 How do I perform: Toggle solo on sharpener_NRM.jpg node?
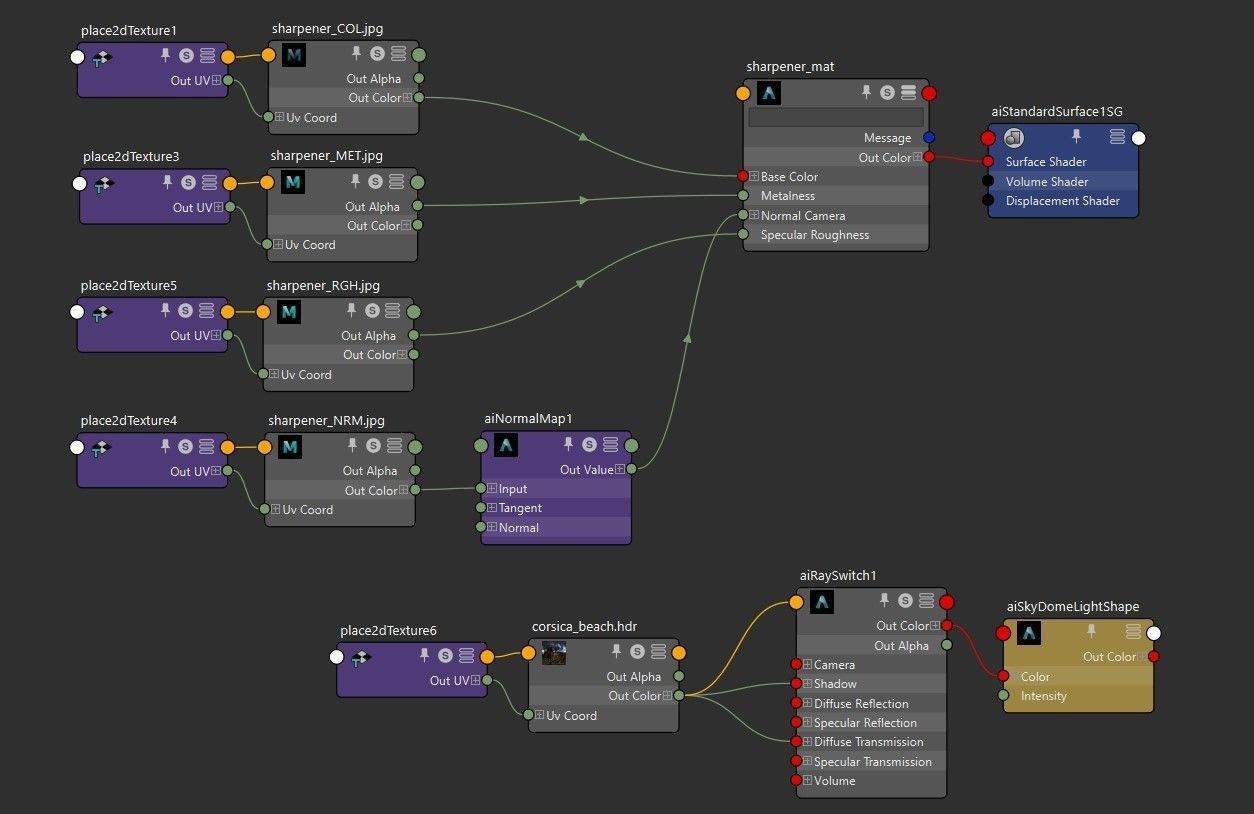click(x=373, y=446)
